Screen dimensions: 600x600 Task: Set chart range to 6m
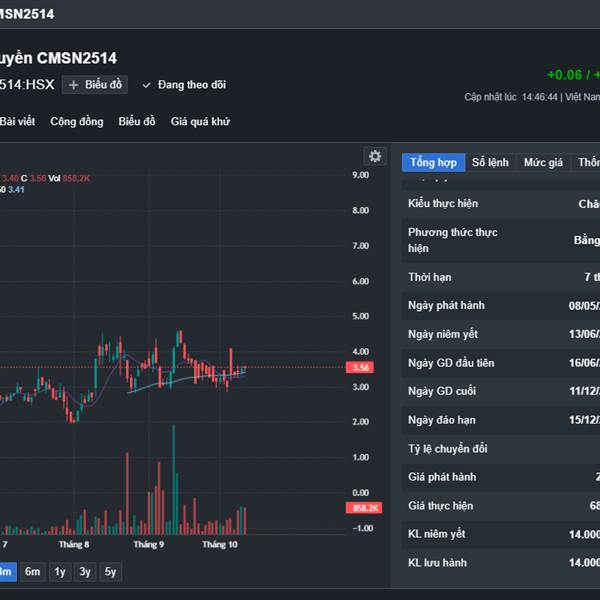[33, 571]
